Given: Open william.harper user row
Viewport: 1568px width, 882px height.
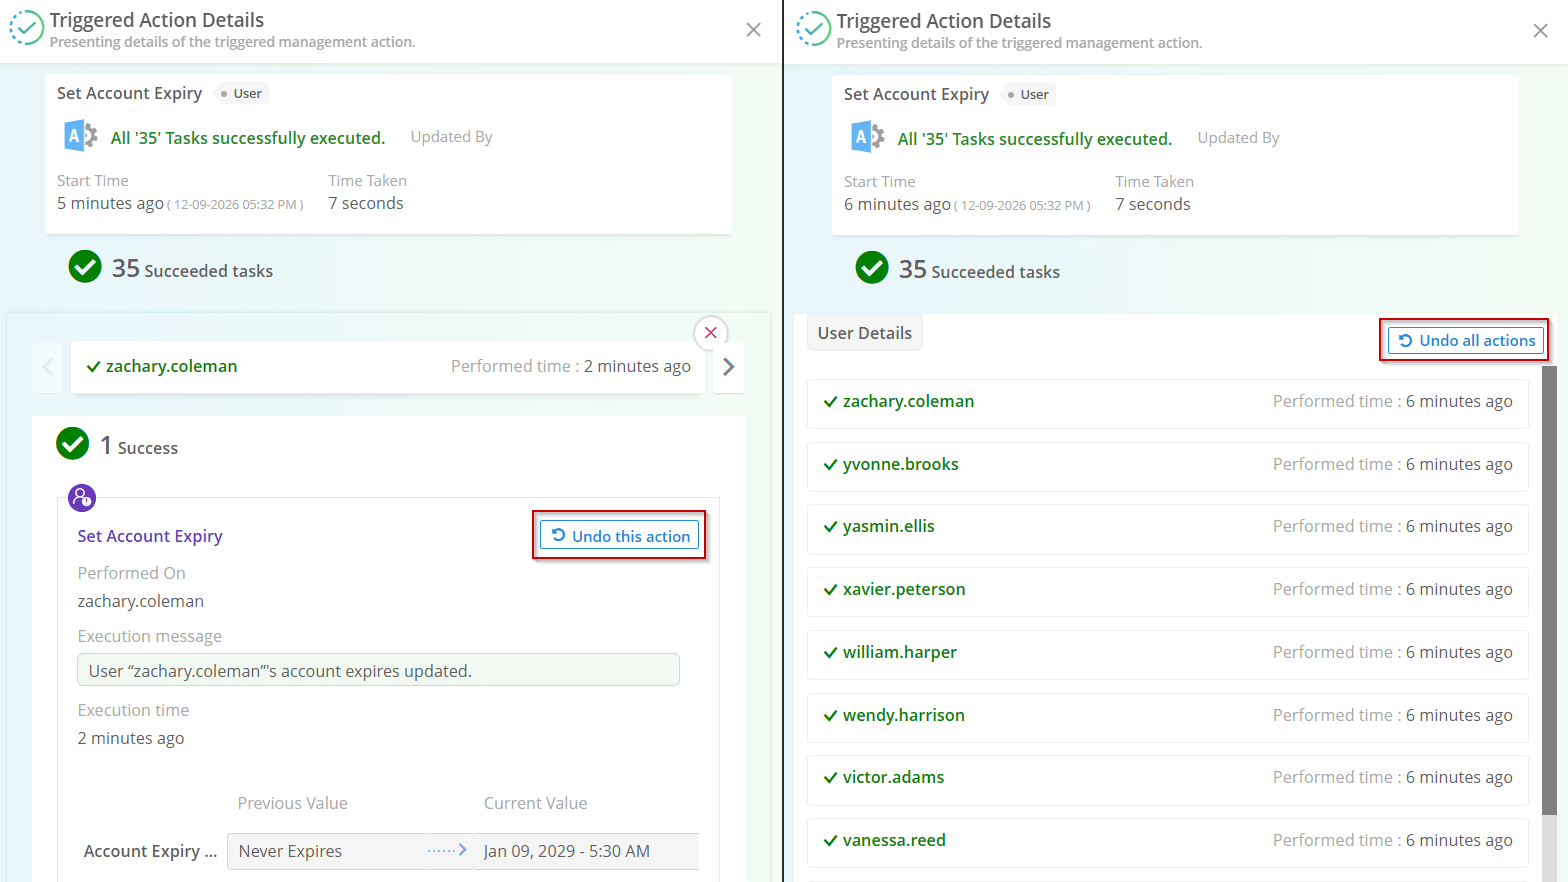Looking at the screenshot, I should coord(1168,653).
